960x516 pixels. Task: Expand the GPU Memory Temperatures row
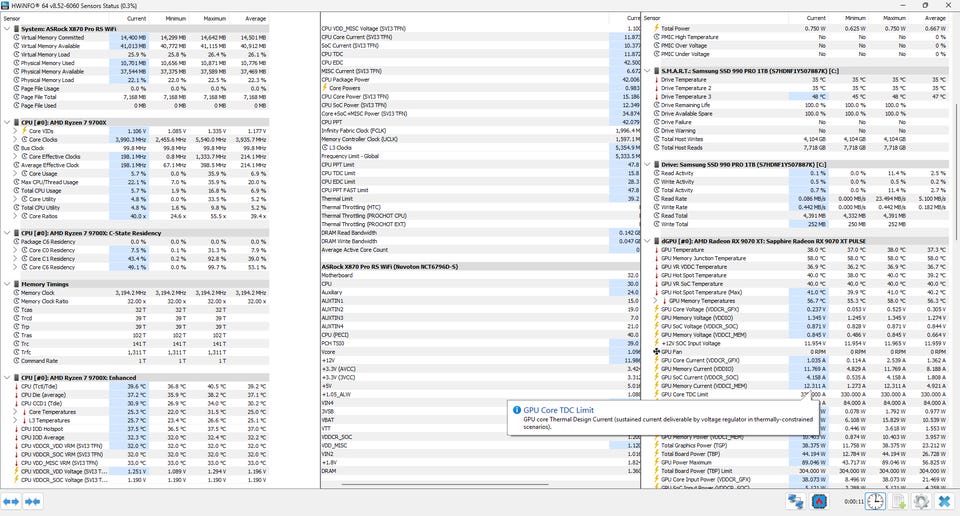click(x=656, y=301)
